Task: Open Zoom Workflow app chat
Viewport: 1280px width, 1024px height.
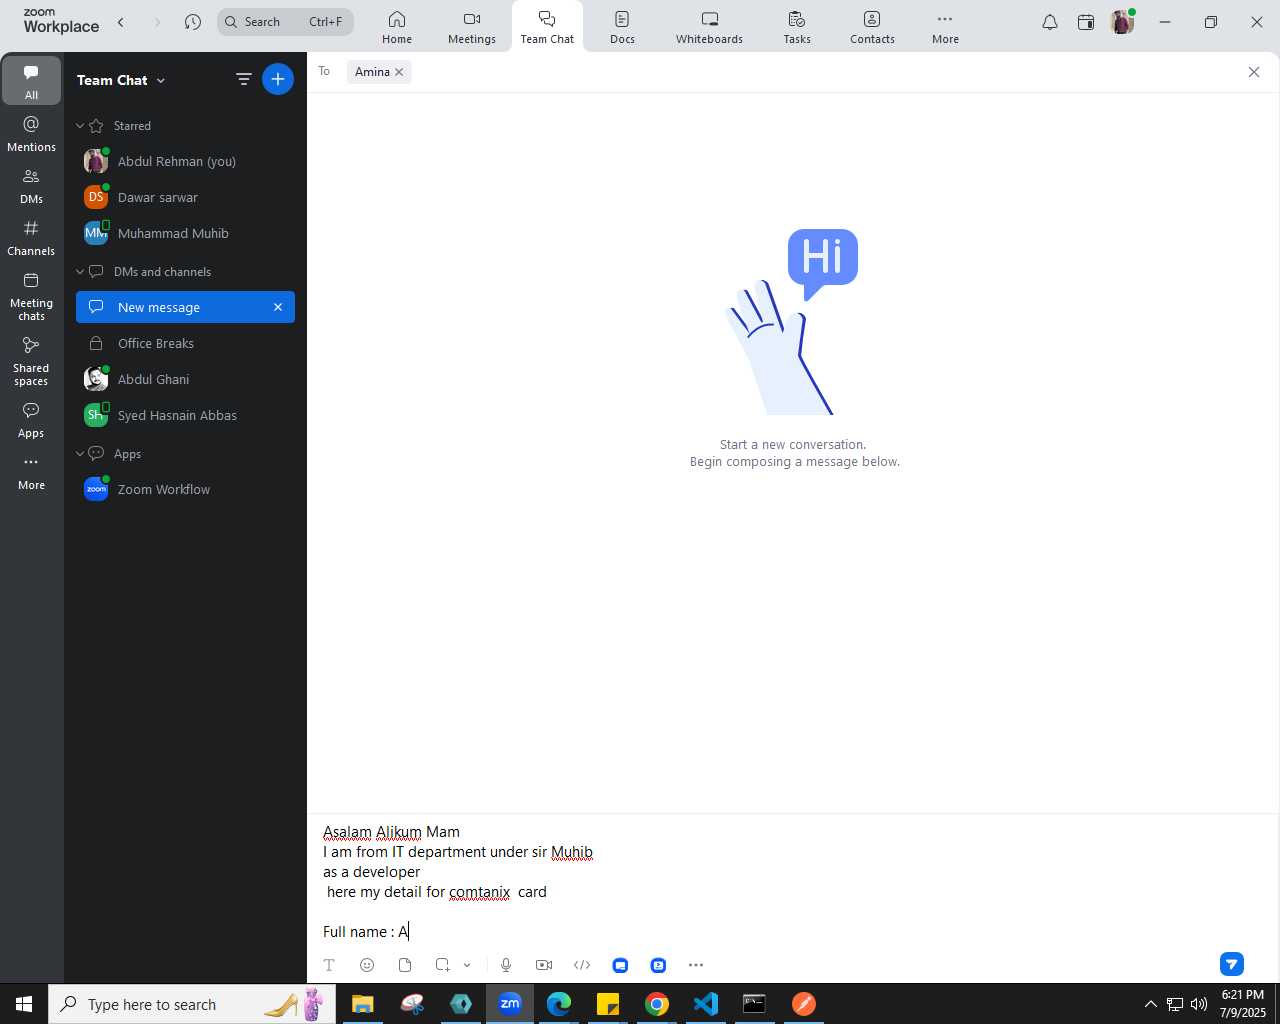Action: (x=185, y=489)
